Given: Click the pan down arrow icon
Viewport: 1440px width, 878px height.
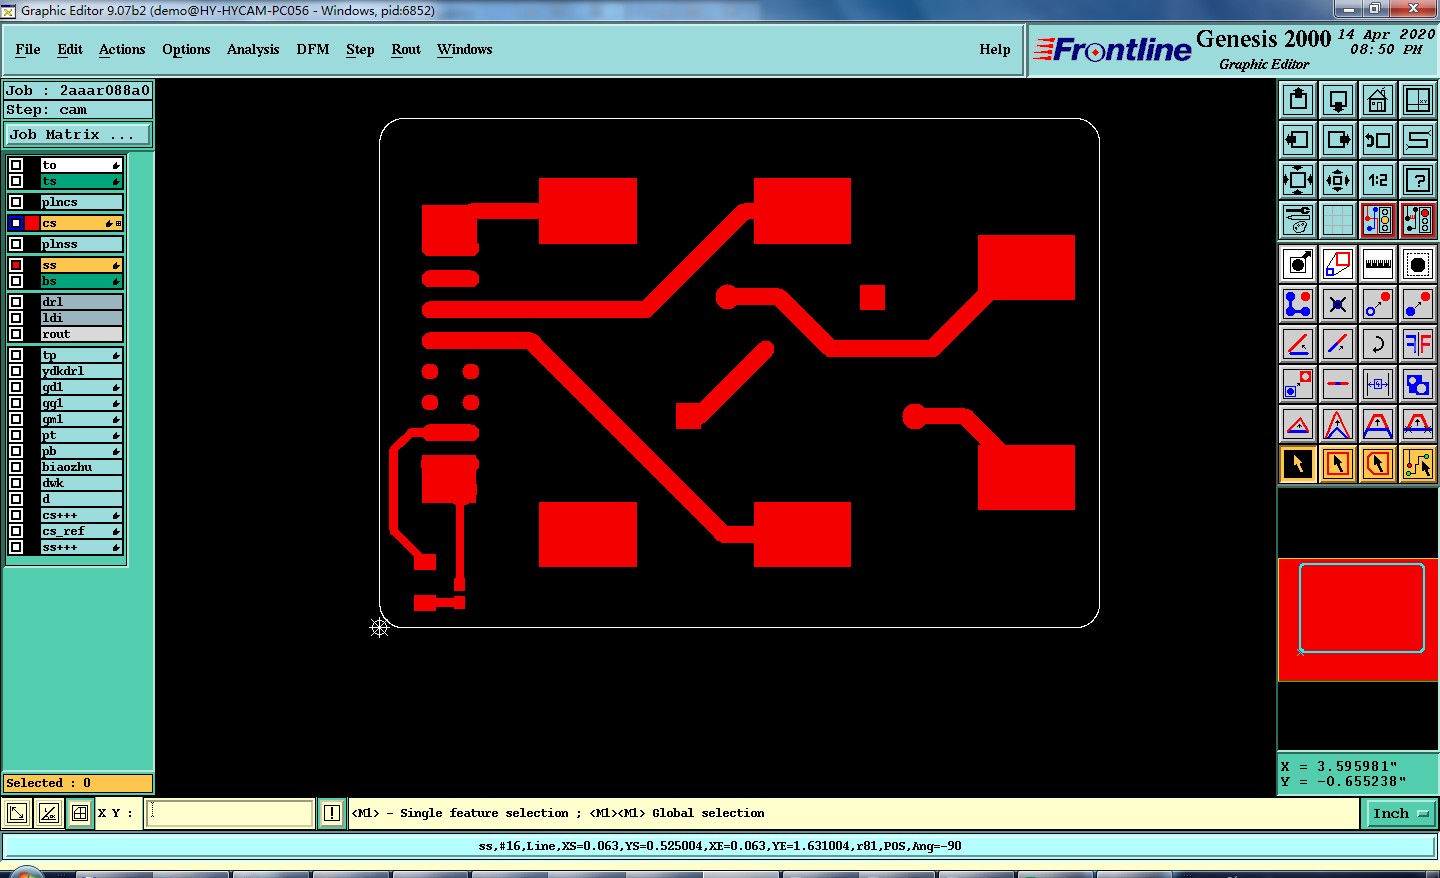Looking at the screenshot, I should click(1338, 100).
